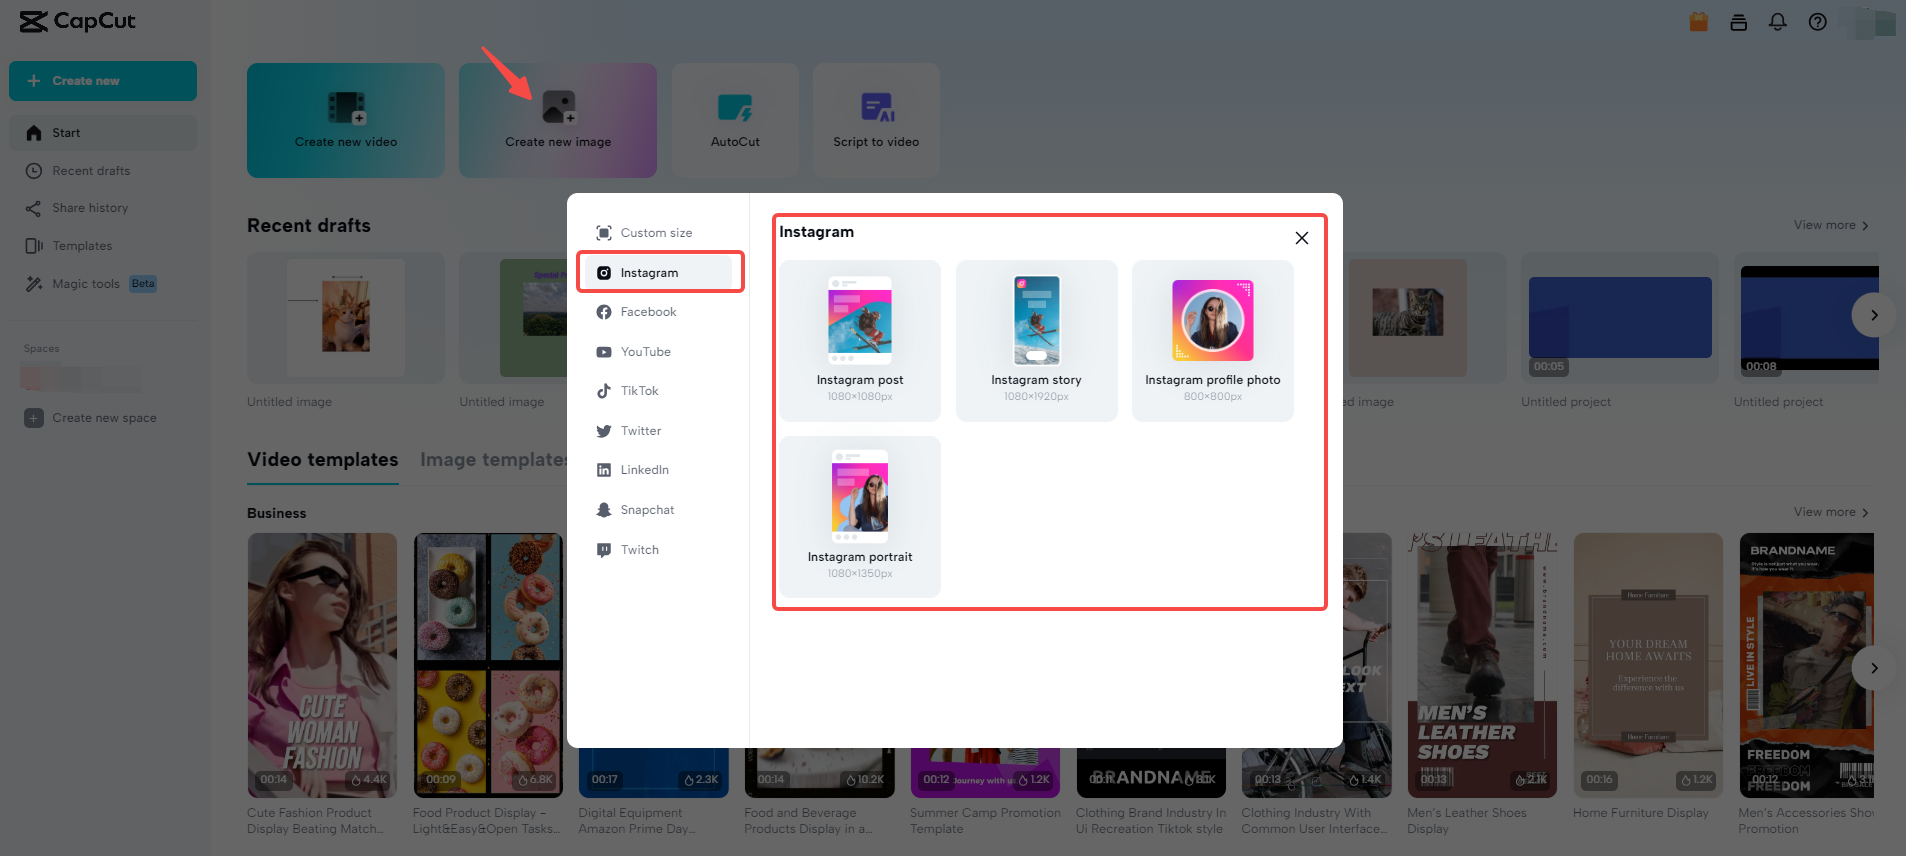
Task: Click the CapCut logo
Action: click(78, 21)
